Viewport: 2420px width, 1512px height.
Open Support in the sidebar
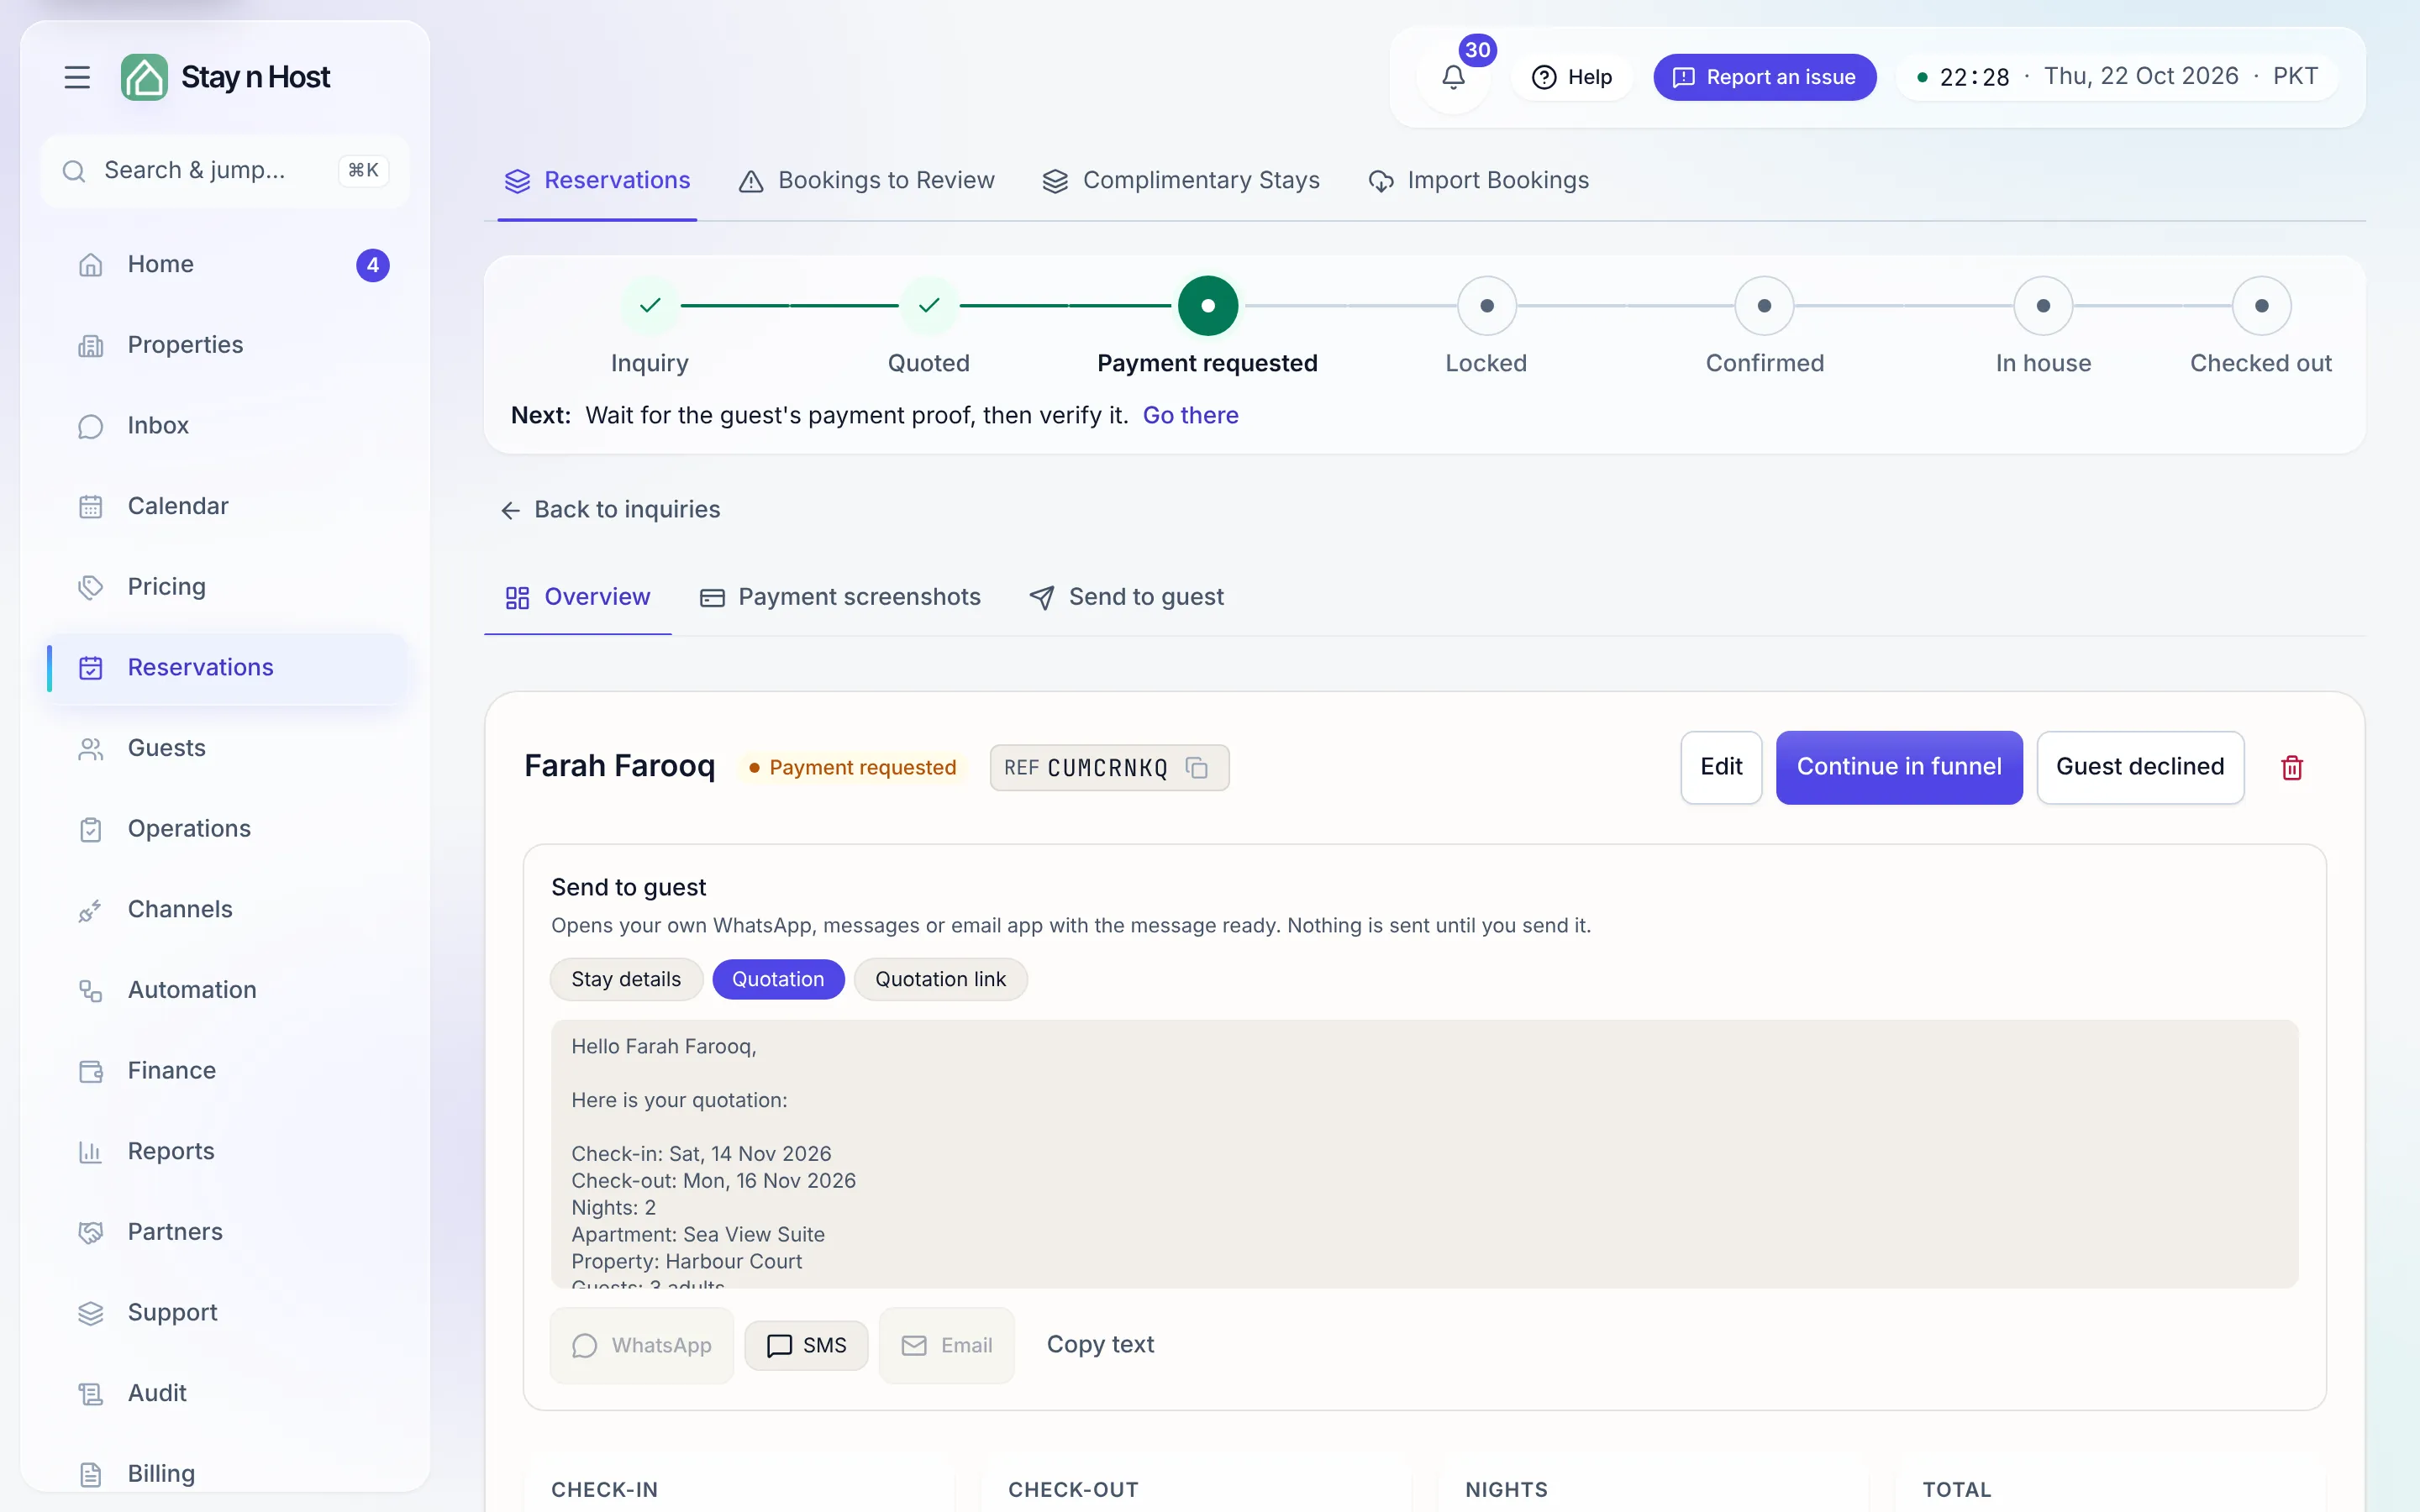point(225,1313)
